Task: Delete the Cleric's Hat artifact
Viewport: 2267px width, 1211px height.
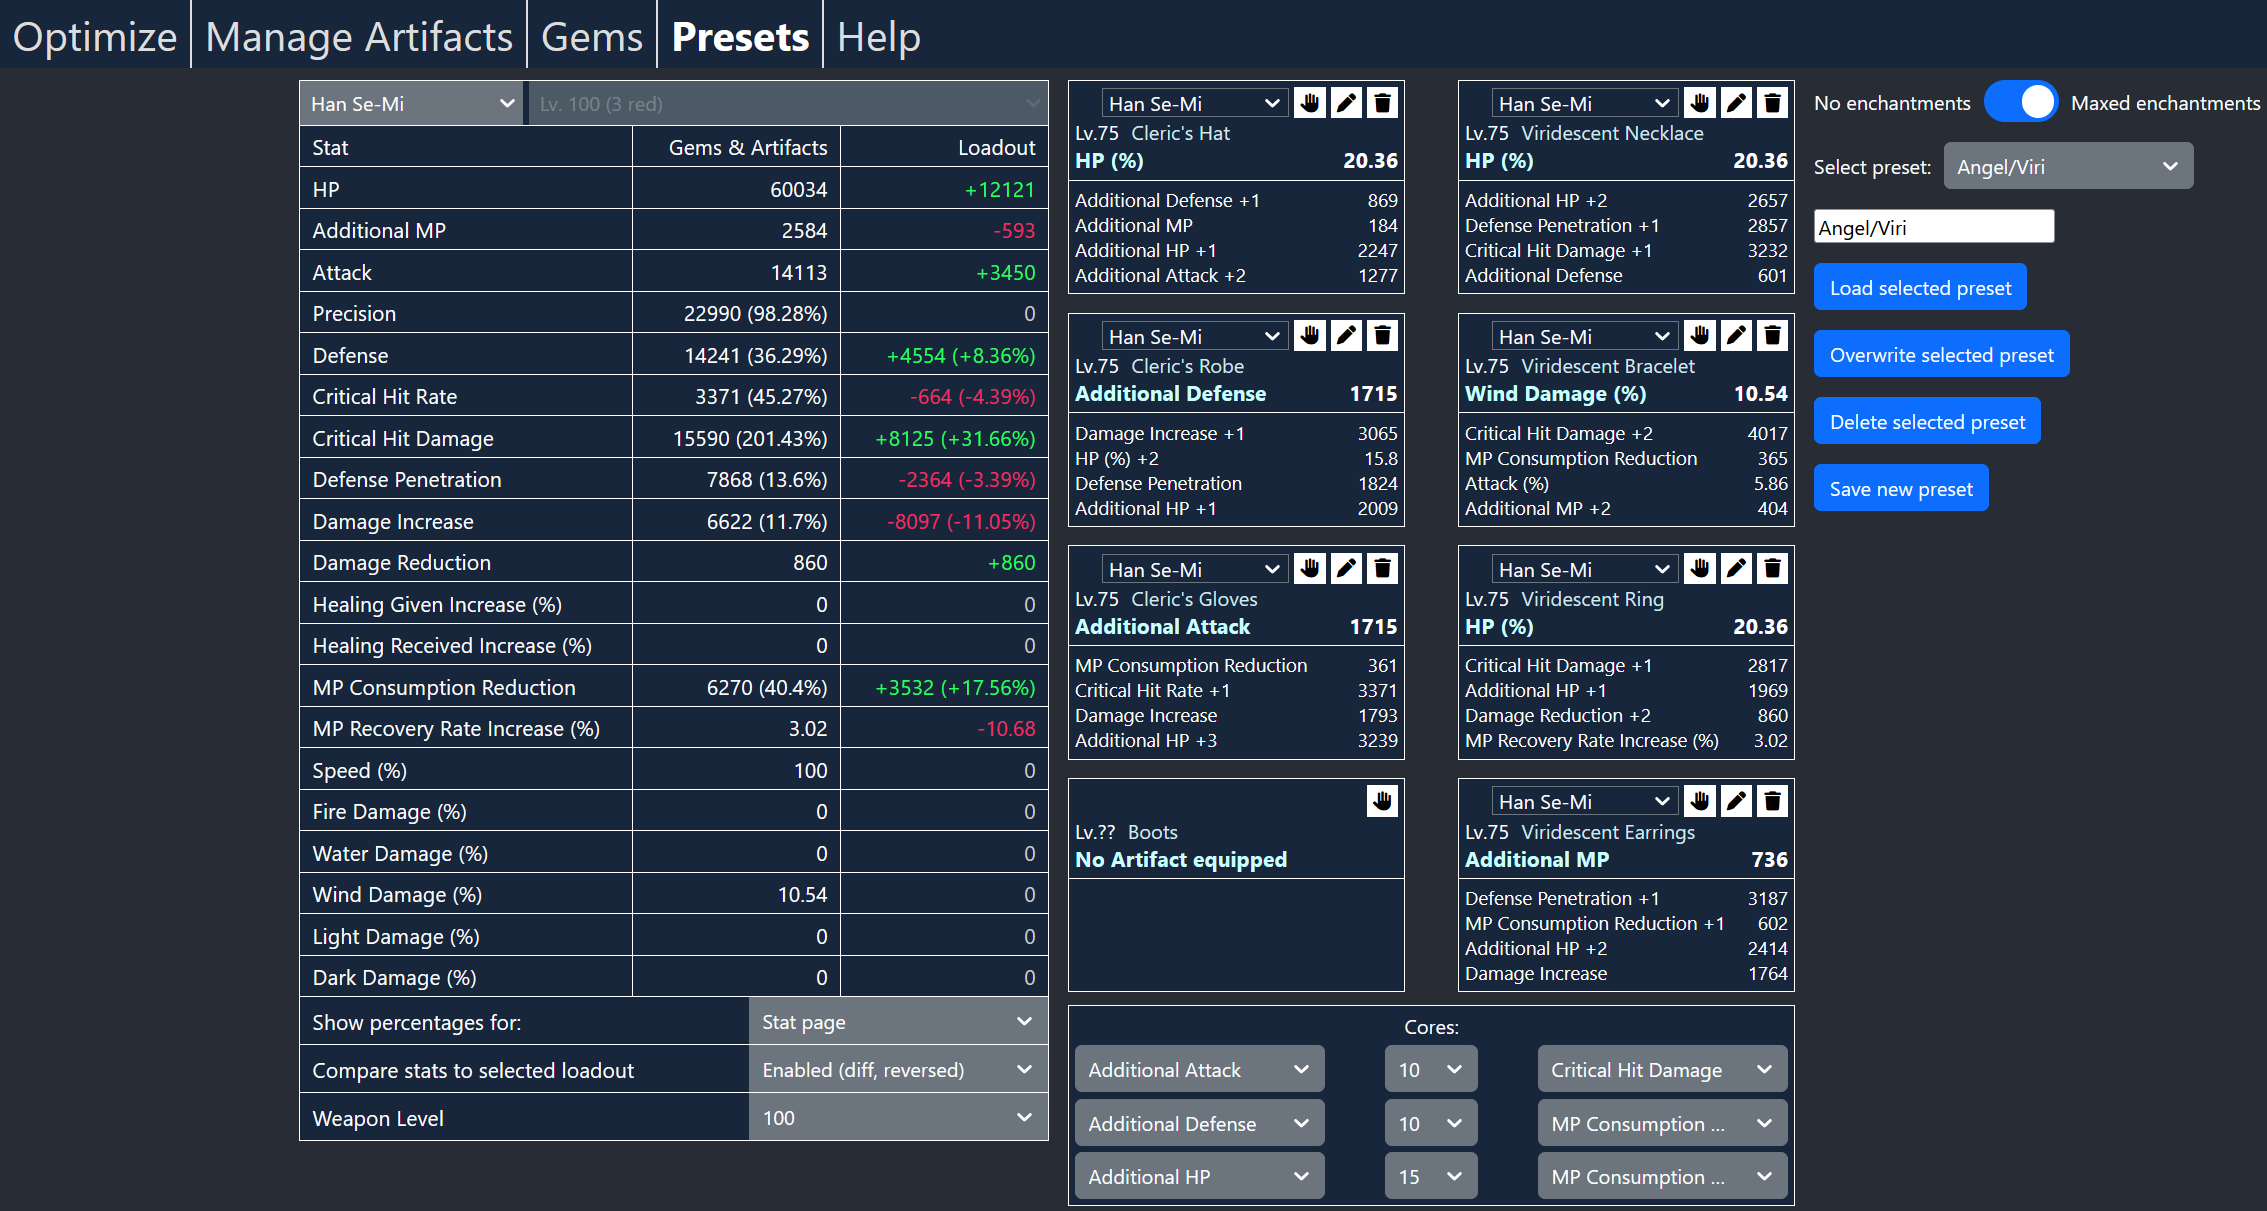Action: tap(1382, 101)
